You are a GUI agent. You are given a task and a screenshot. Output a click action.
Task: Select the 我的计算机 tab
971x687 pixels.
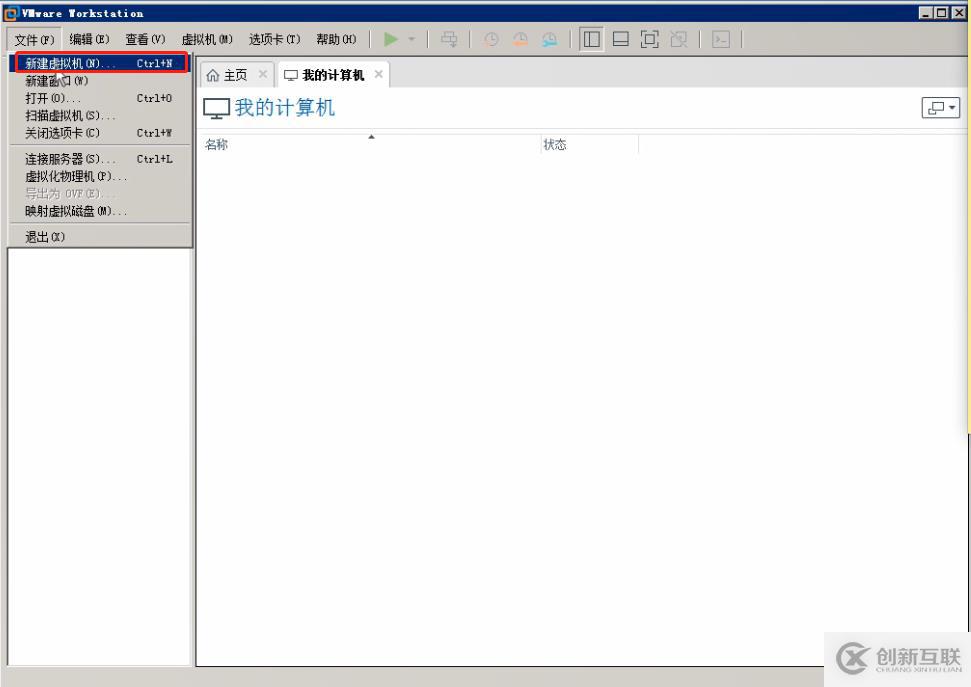tap(333, 75)
